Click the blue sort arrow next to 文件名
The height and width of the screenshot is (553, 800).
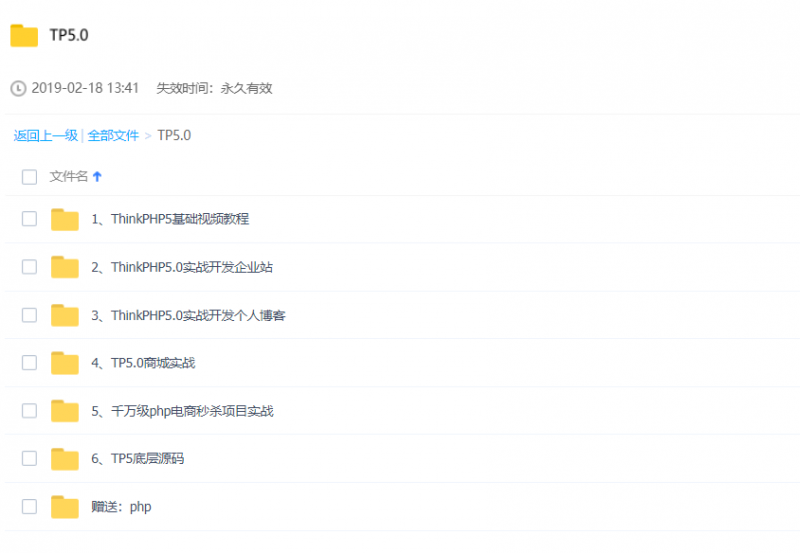[x=97, y=177]
